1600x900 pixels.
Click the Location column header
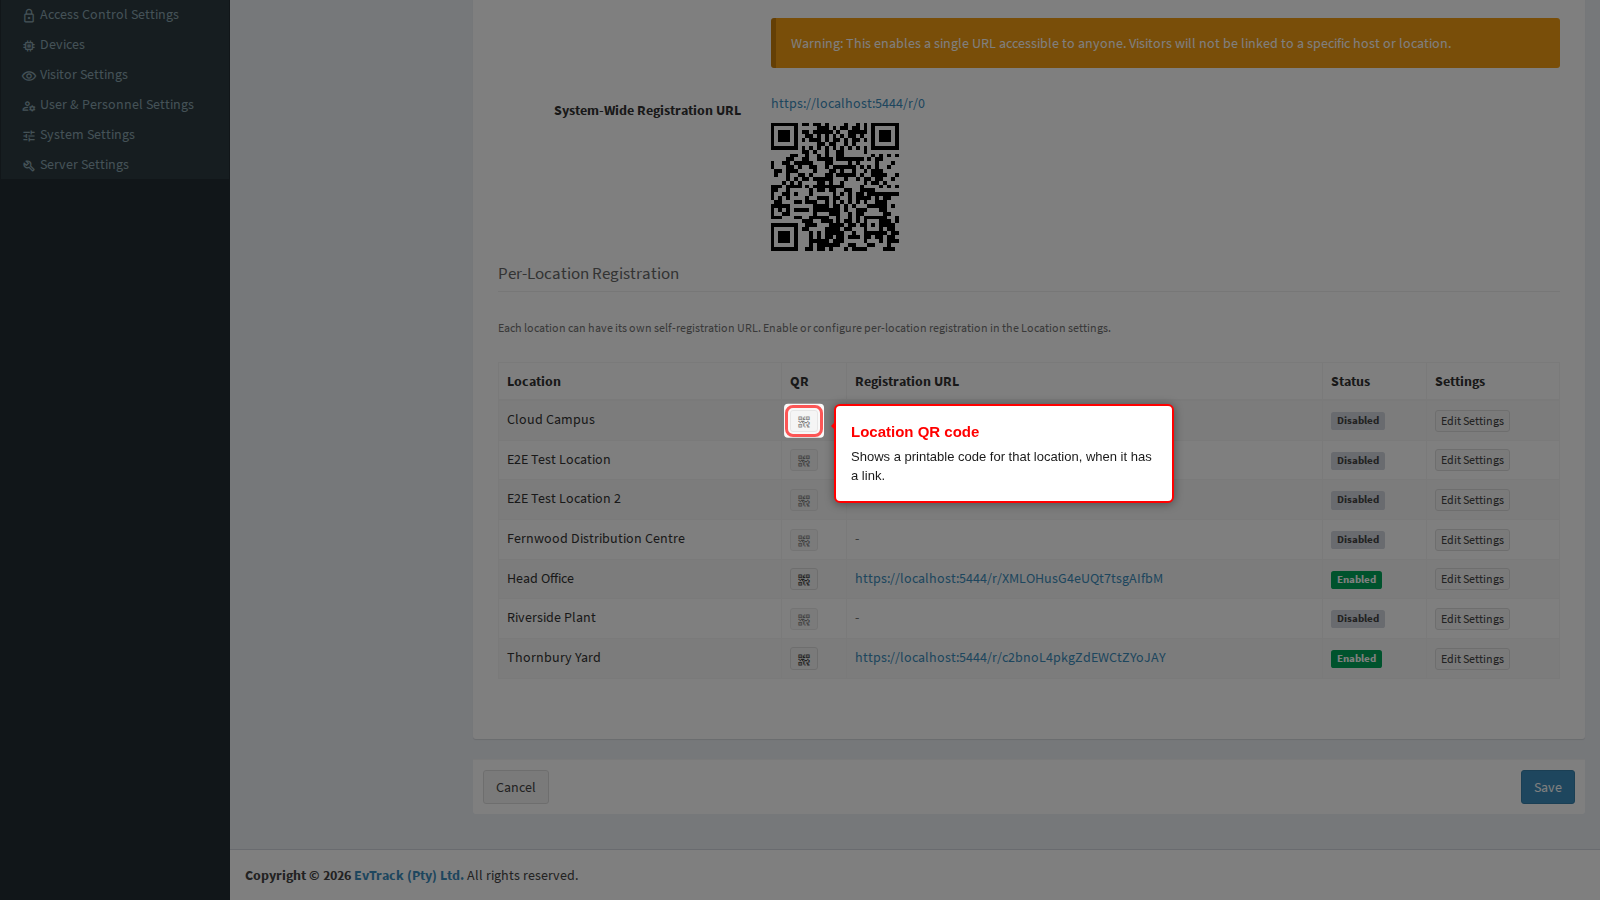pyautogui.click(x=534, y=381)
